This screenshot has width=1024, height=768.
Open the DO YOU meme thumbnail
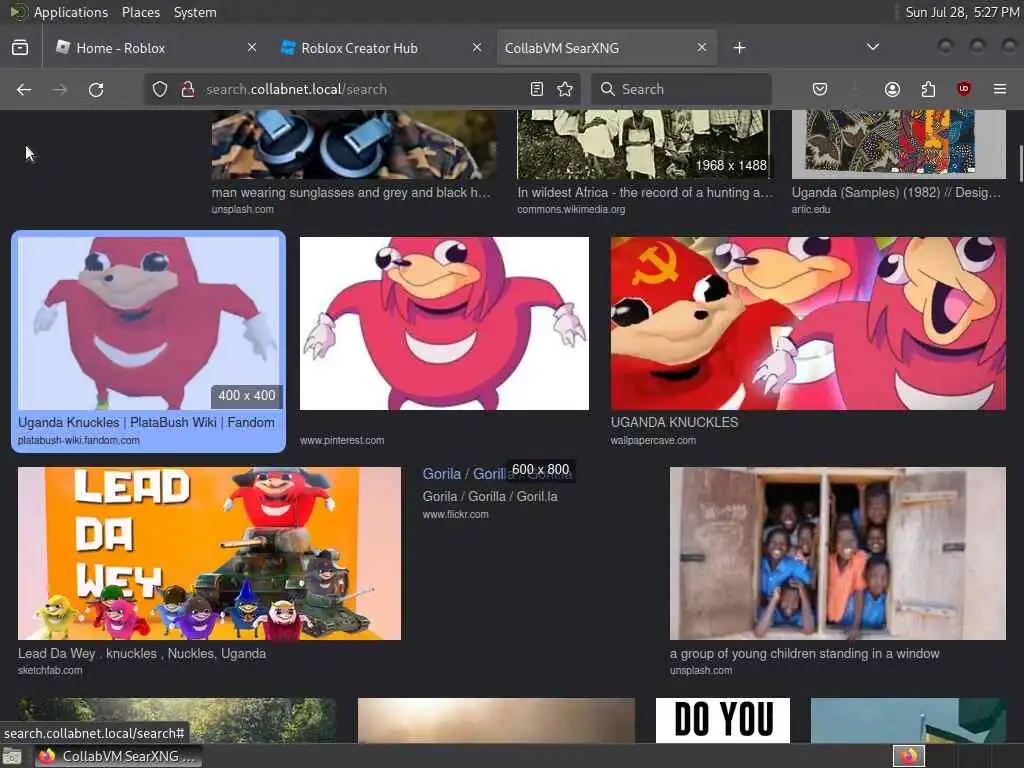(723, 720)
